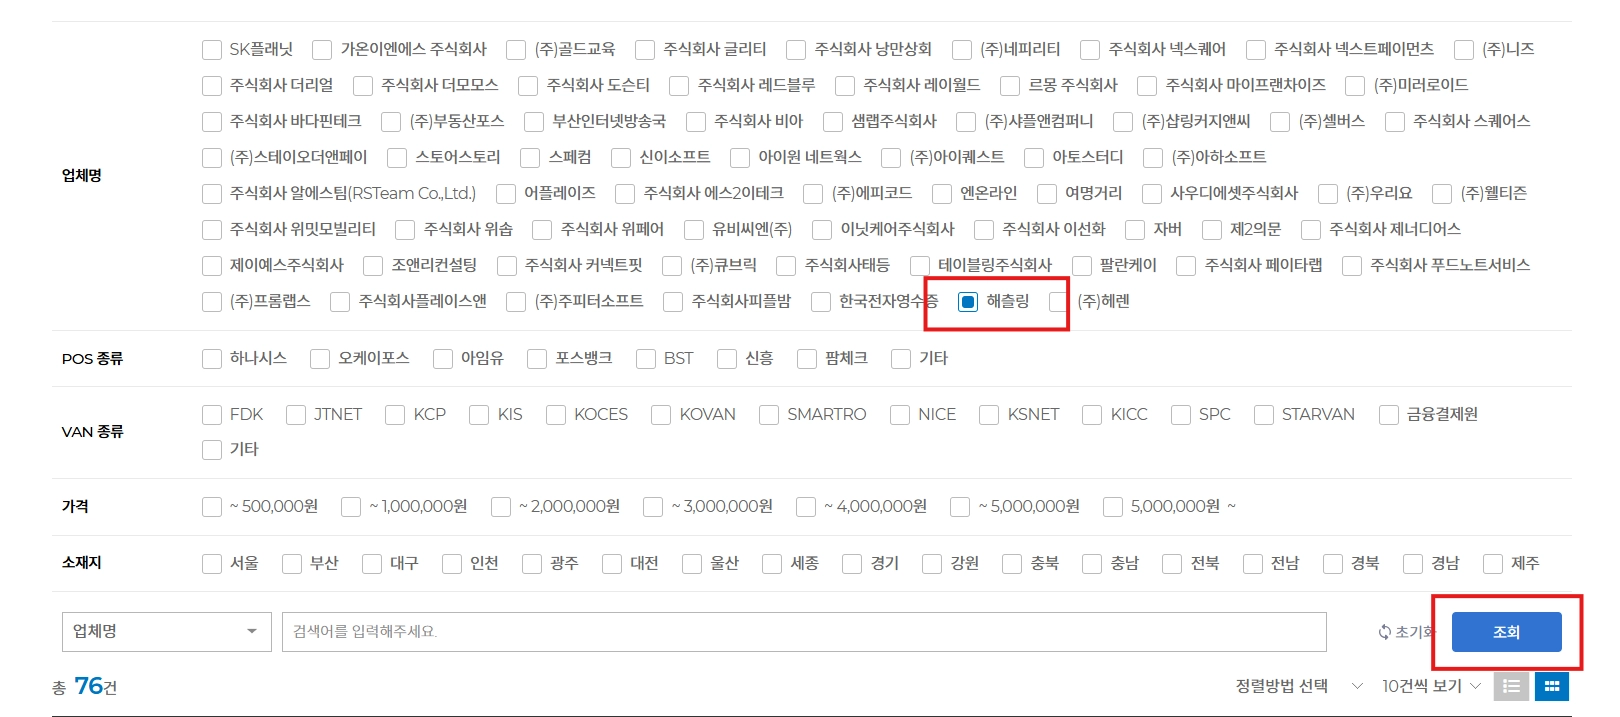
Task: Switch to list view icon
Action: tap(1511, 686)
